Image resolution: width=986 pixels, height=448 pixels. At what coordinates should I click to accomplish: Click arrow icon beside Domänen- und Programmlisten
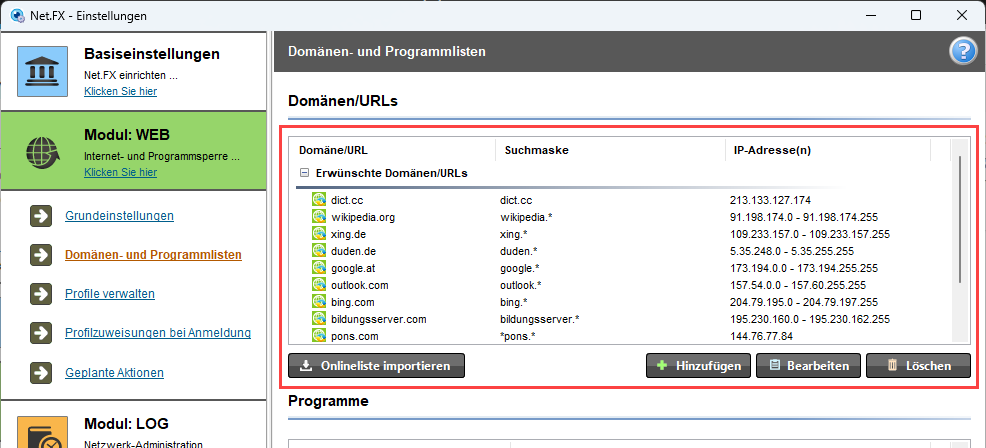(x=41, y=255)
